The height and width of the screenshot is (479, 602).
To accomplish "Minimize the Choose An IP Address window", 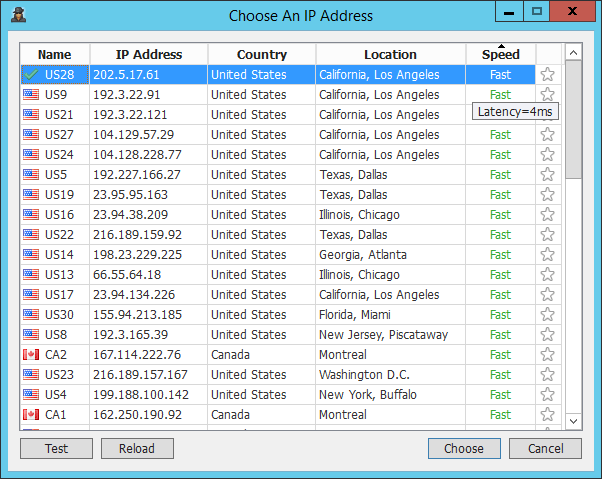I will (509, 12).
